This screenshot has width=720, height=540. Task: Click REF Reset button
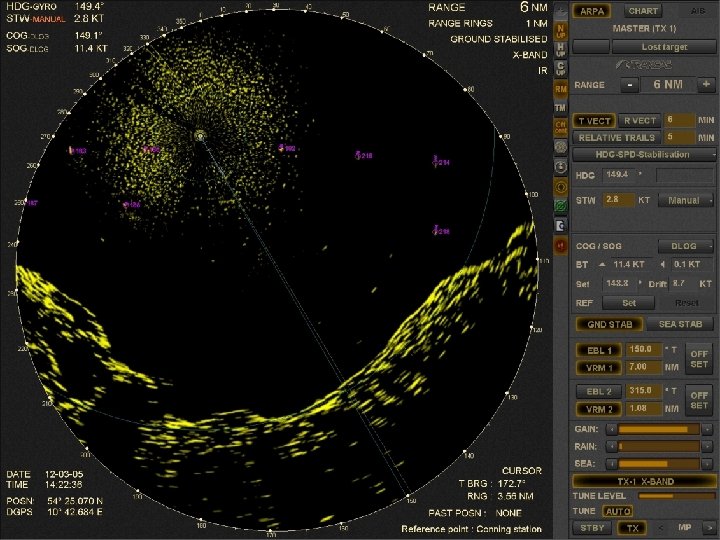(686, 303)
